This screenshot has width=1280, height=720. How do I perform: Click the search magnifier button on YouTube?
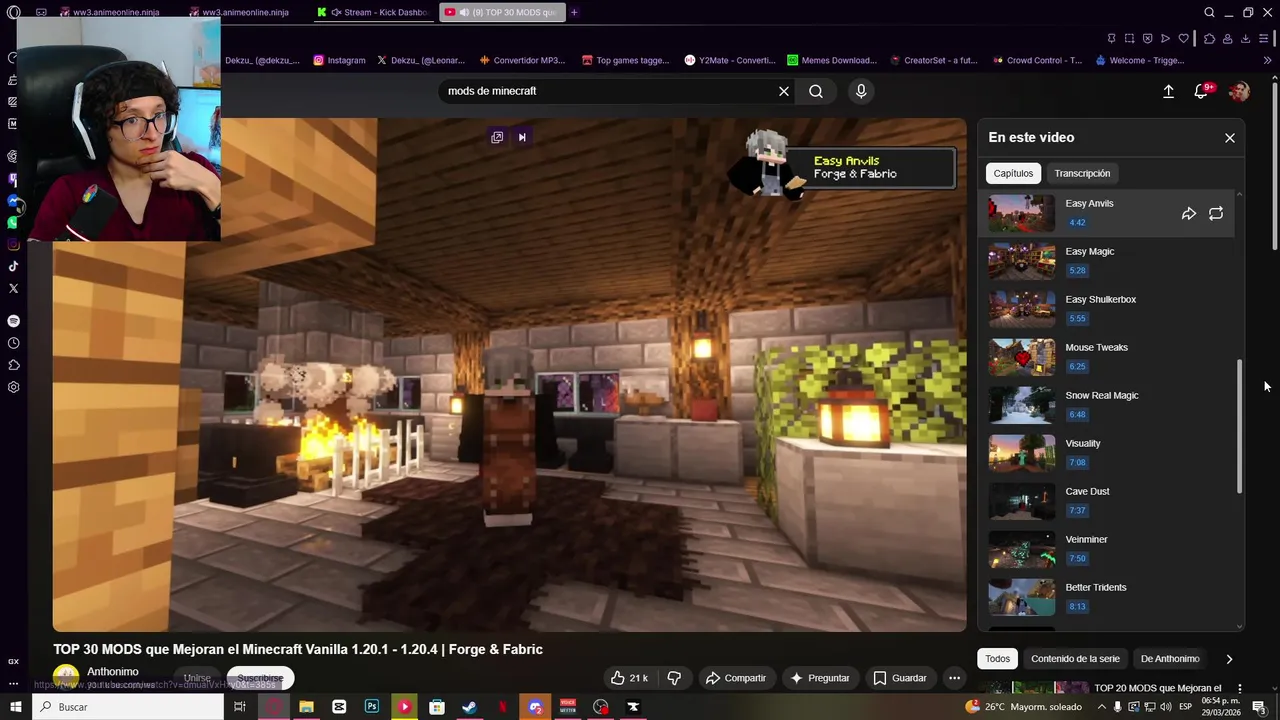point(816,91)
